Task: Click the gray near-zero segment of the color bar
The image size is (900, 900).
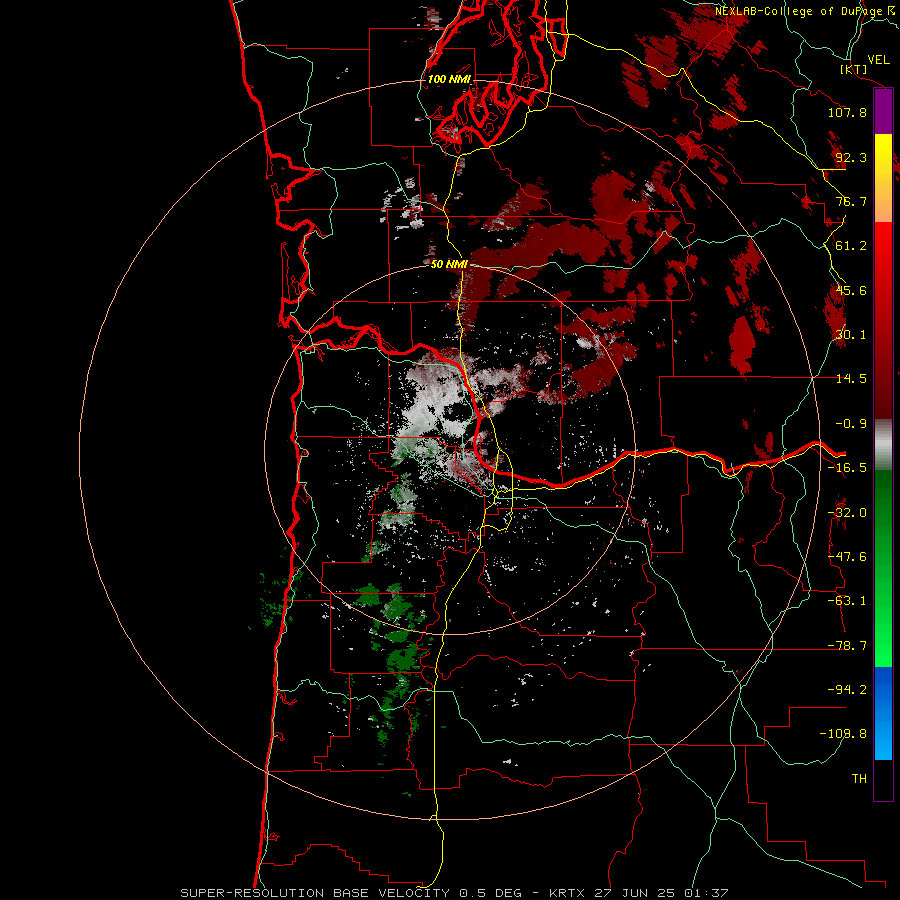Action: point(883,445)
